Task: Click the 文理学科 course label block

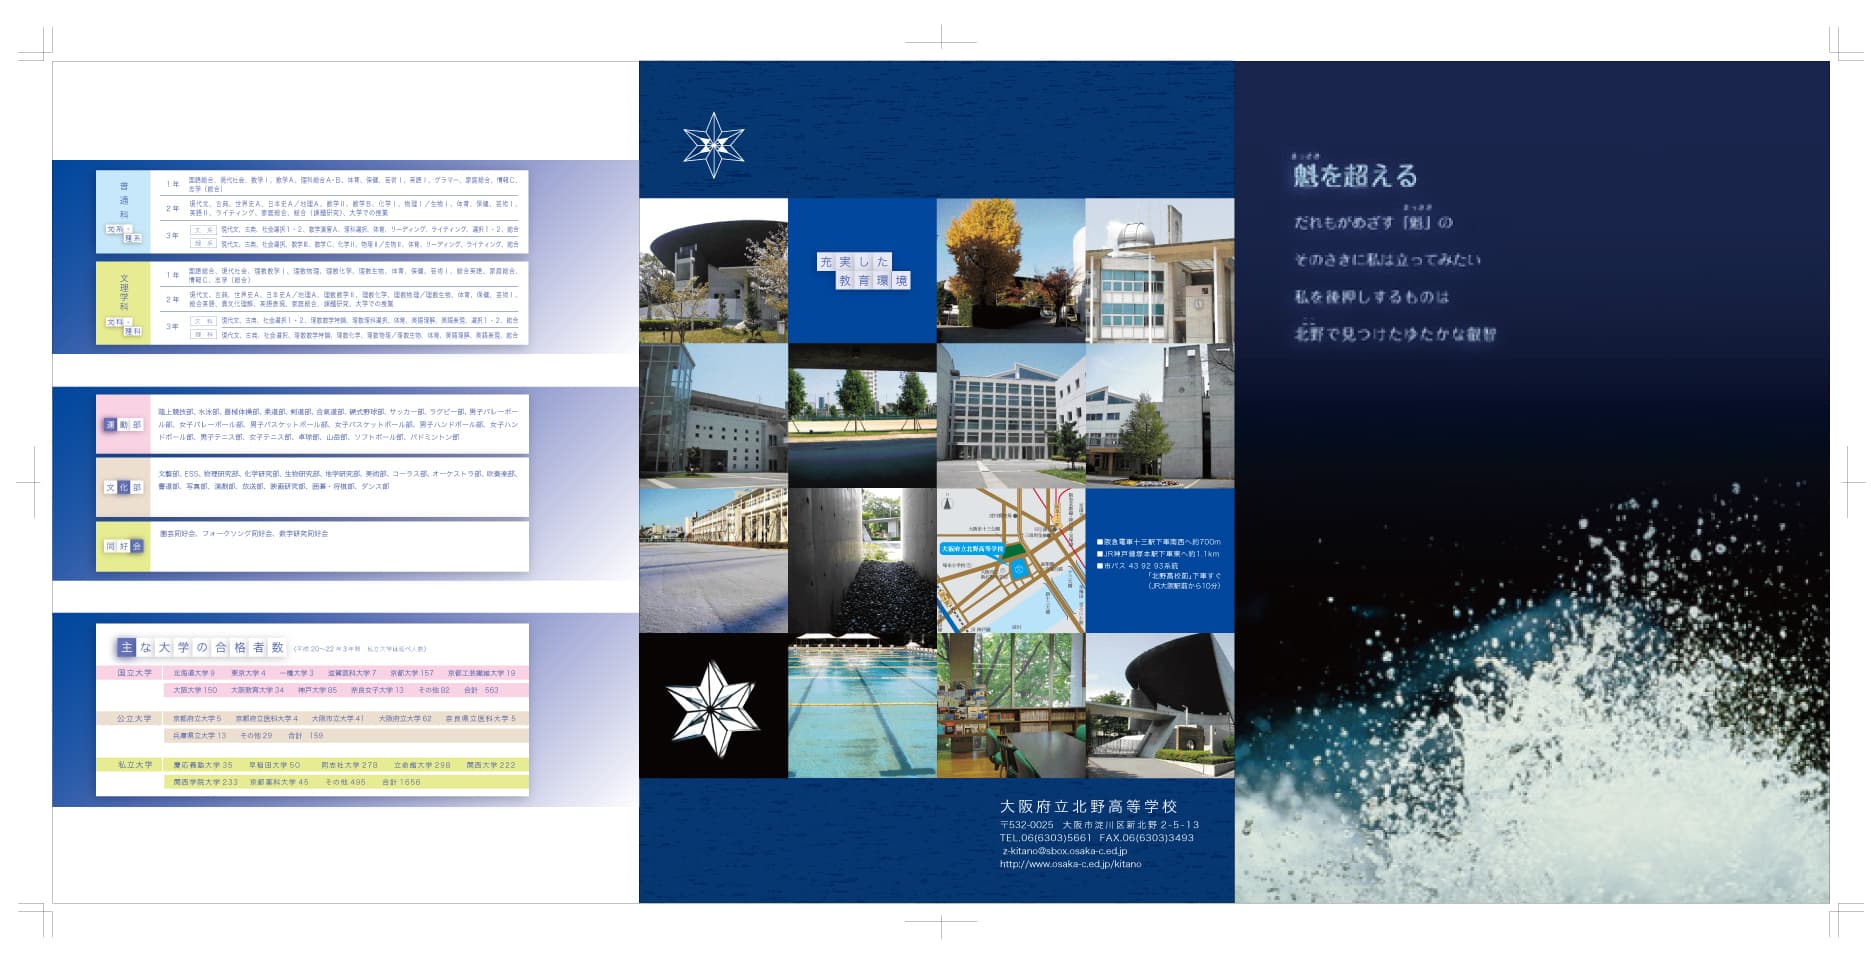Action: [124, 302]
